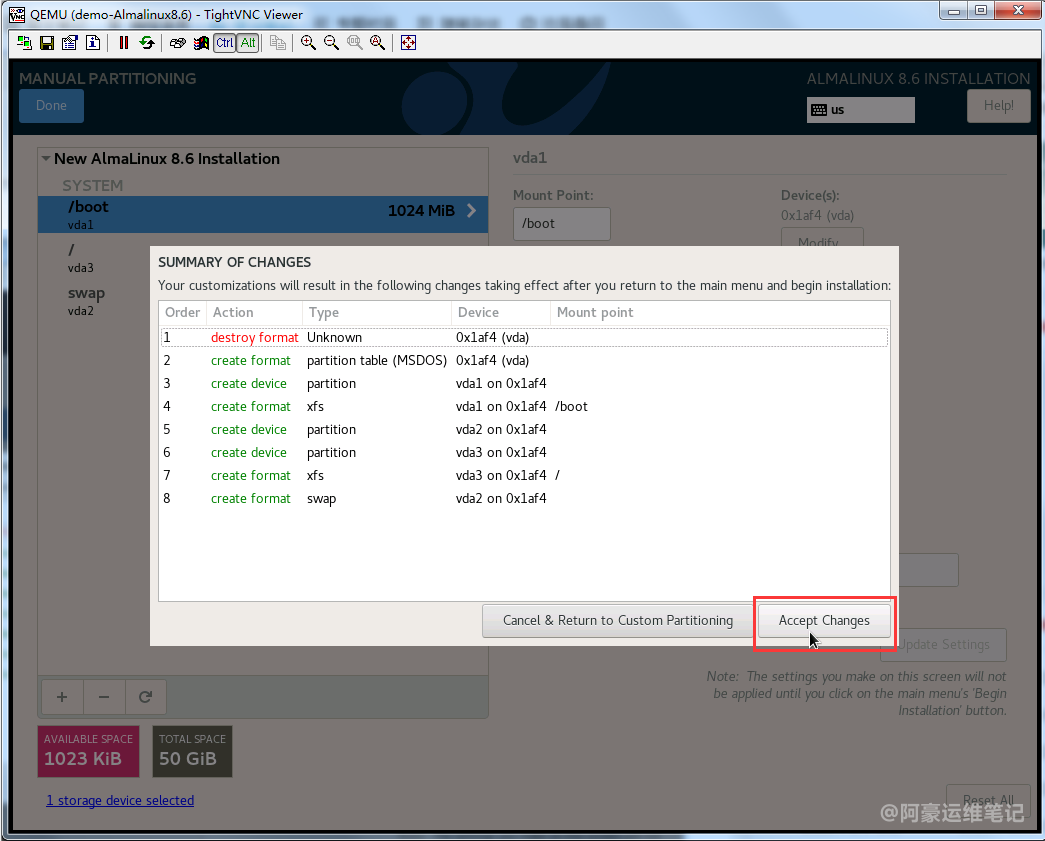Click the Mount Point /boot field

coord(561,223)
